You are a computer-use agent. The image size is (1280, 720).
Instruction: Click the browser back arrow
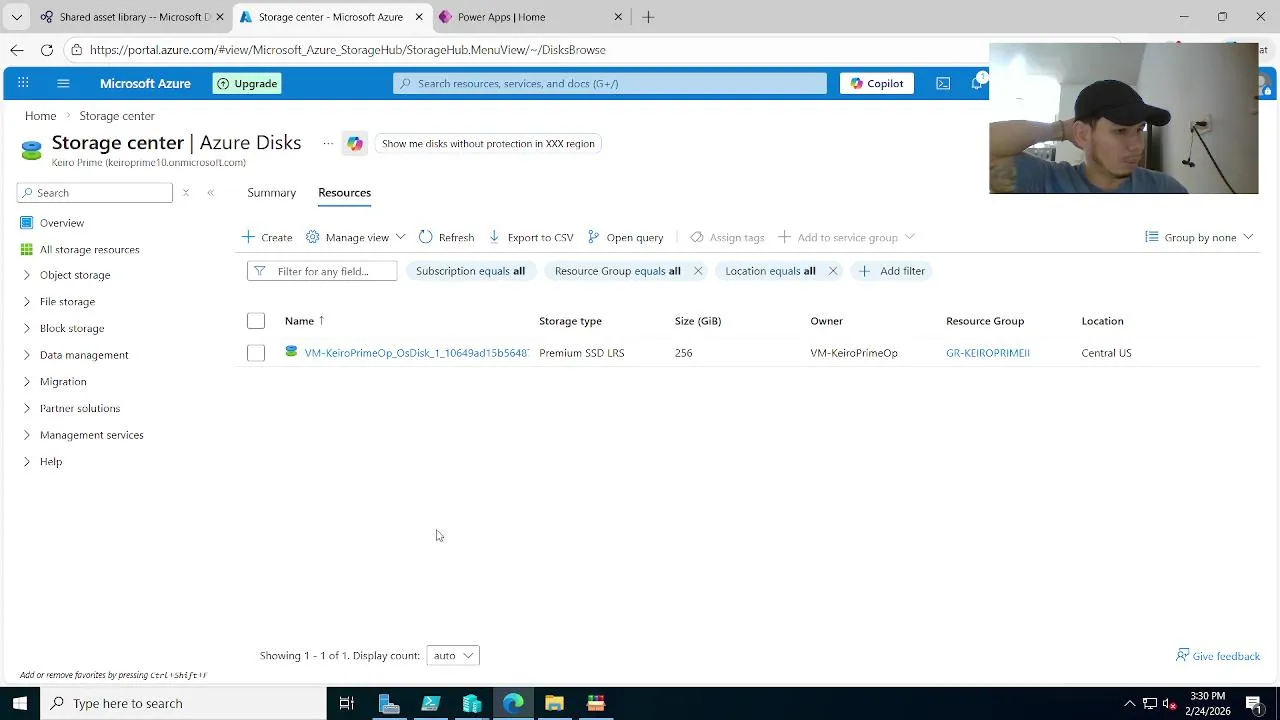17,49
